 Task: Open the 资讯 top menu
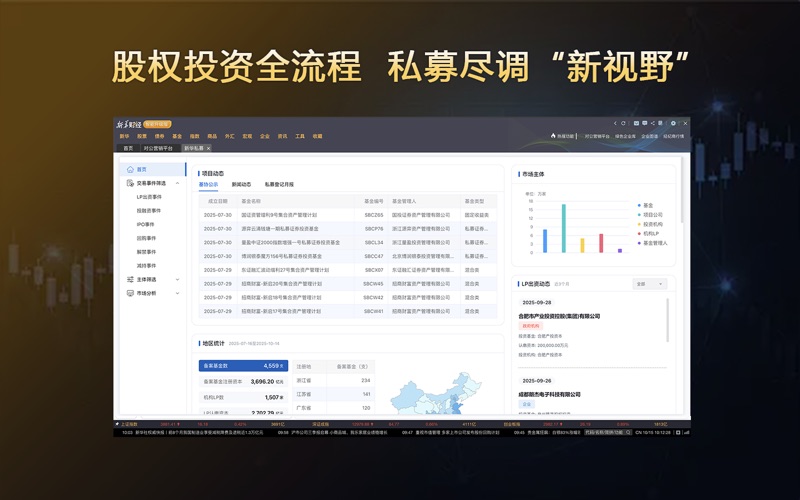282,136
